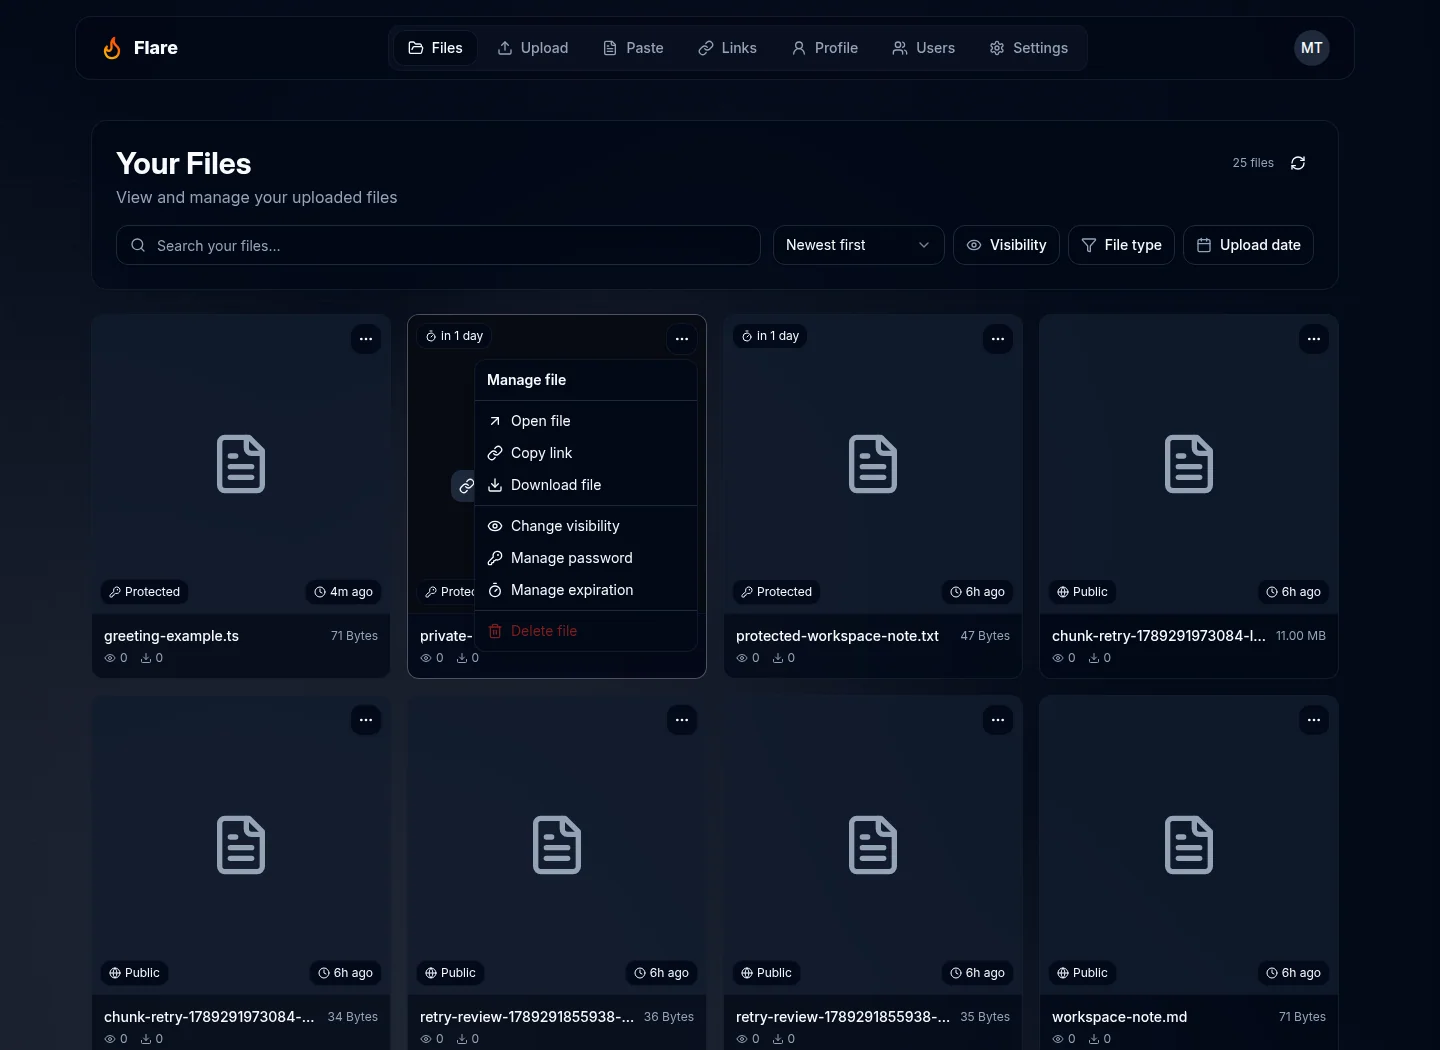Screen dimensions: 1440x1050
Task: Click the Public badge on workspace-note.md
Action: [x=1082, y=973]
